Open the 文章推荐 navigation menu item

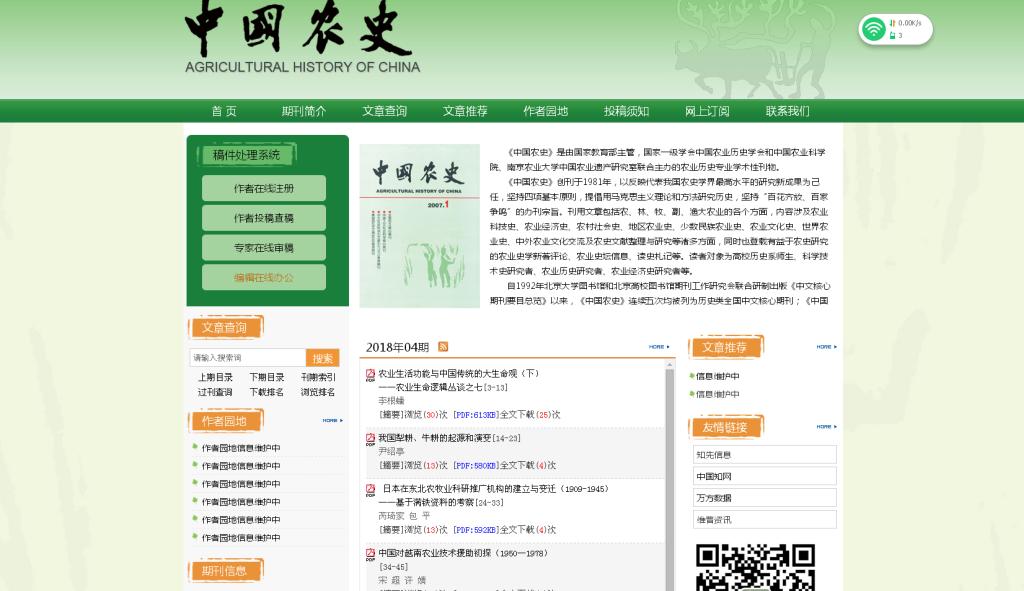coord(465,111)
